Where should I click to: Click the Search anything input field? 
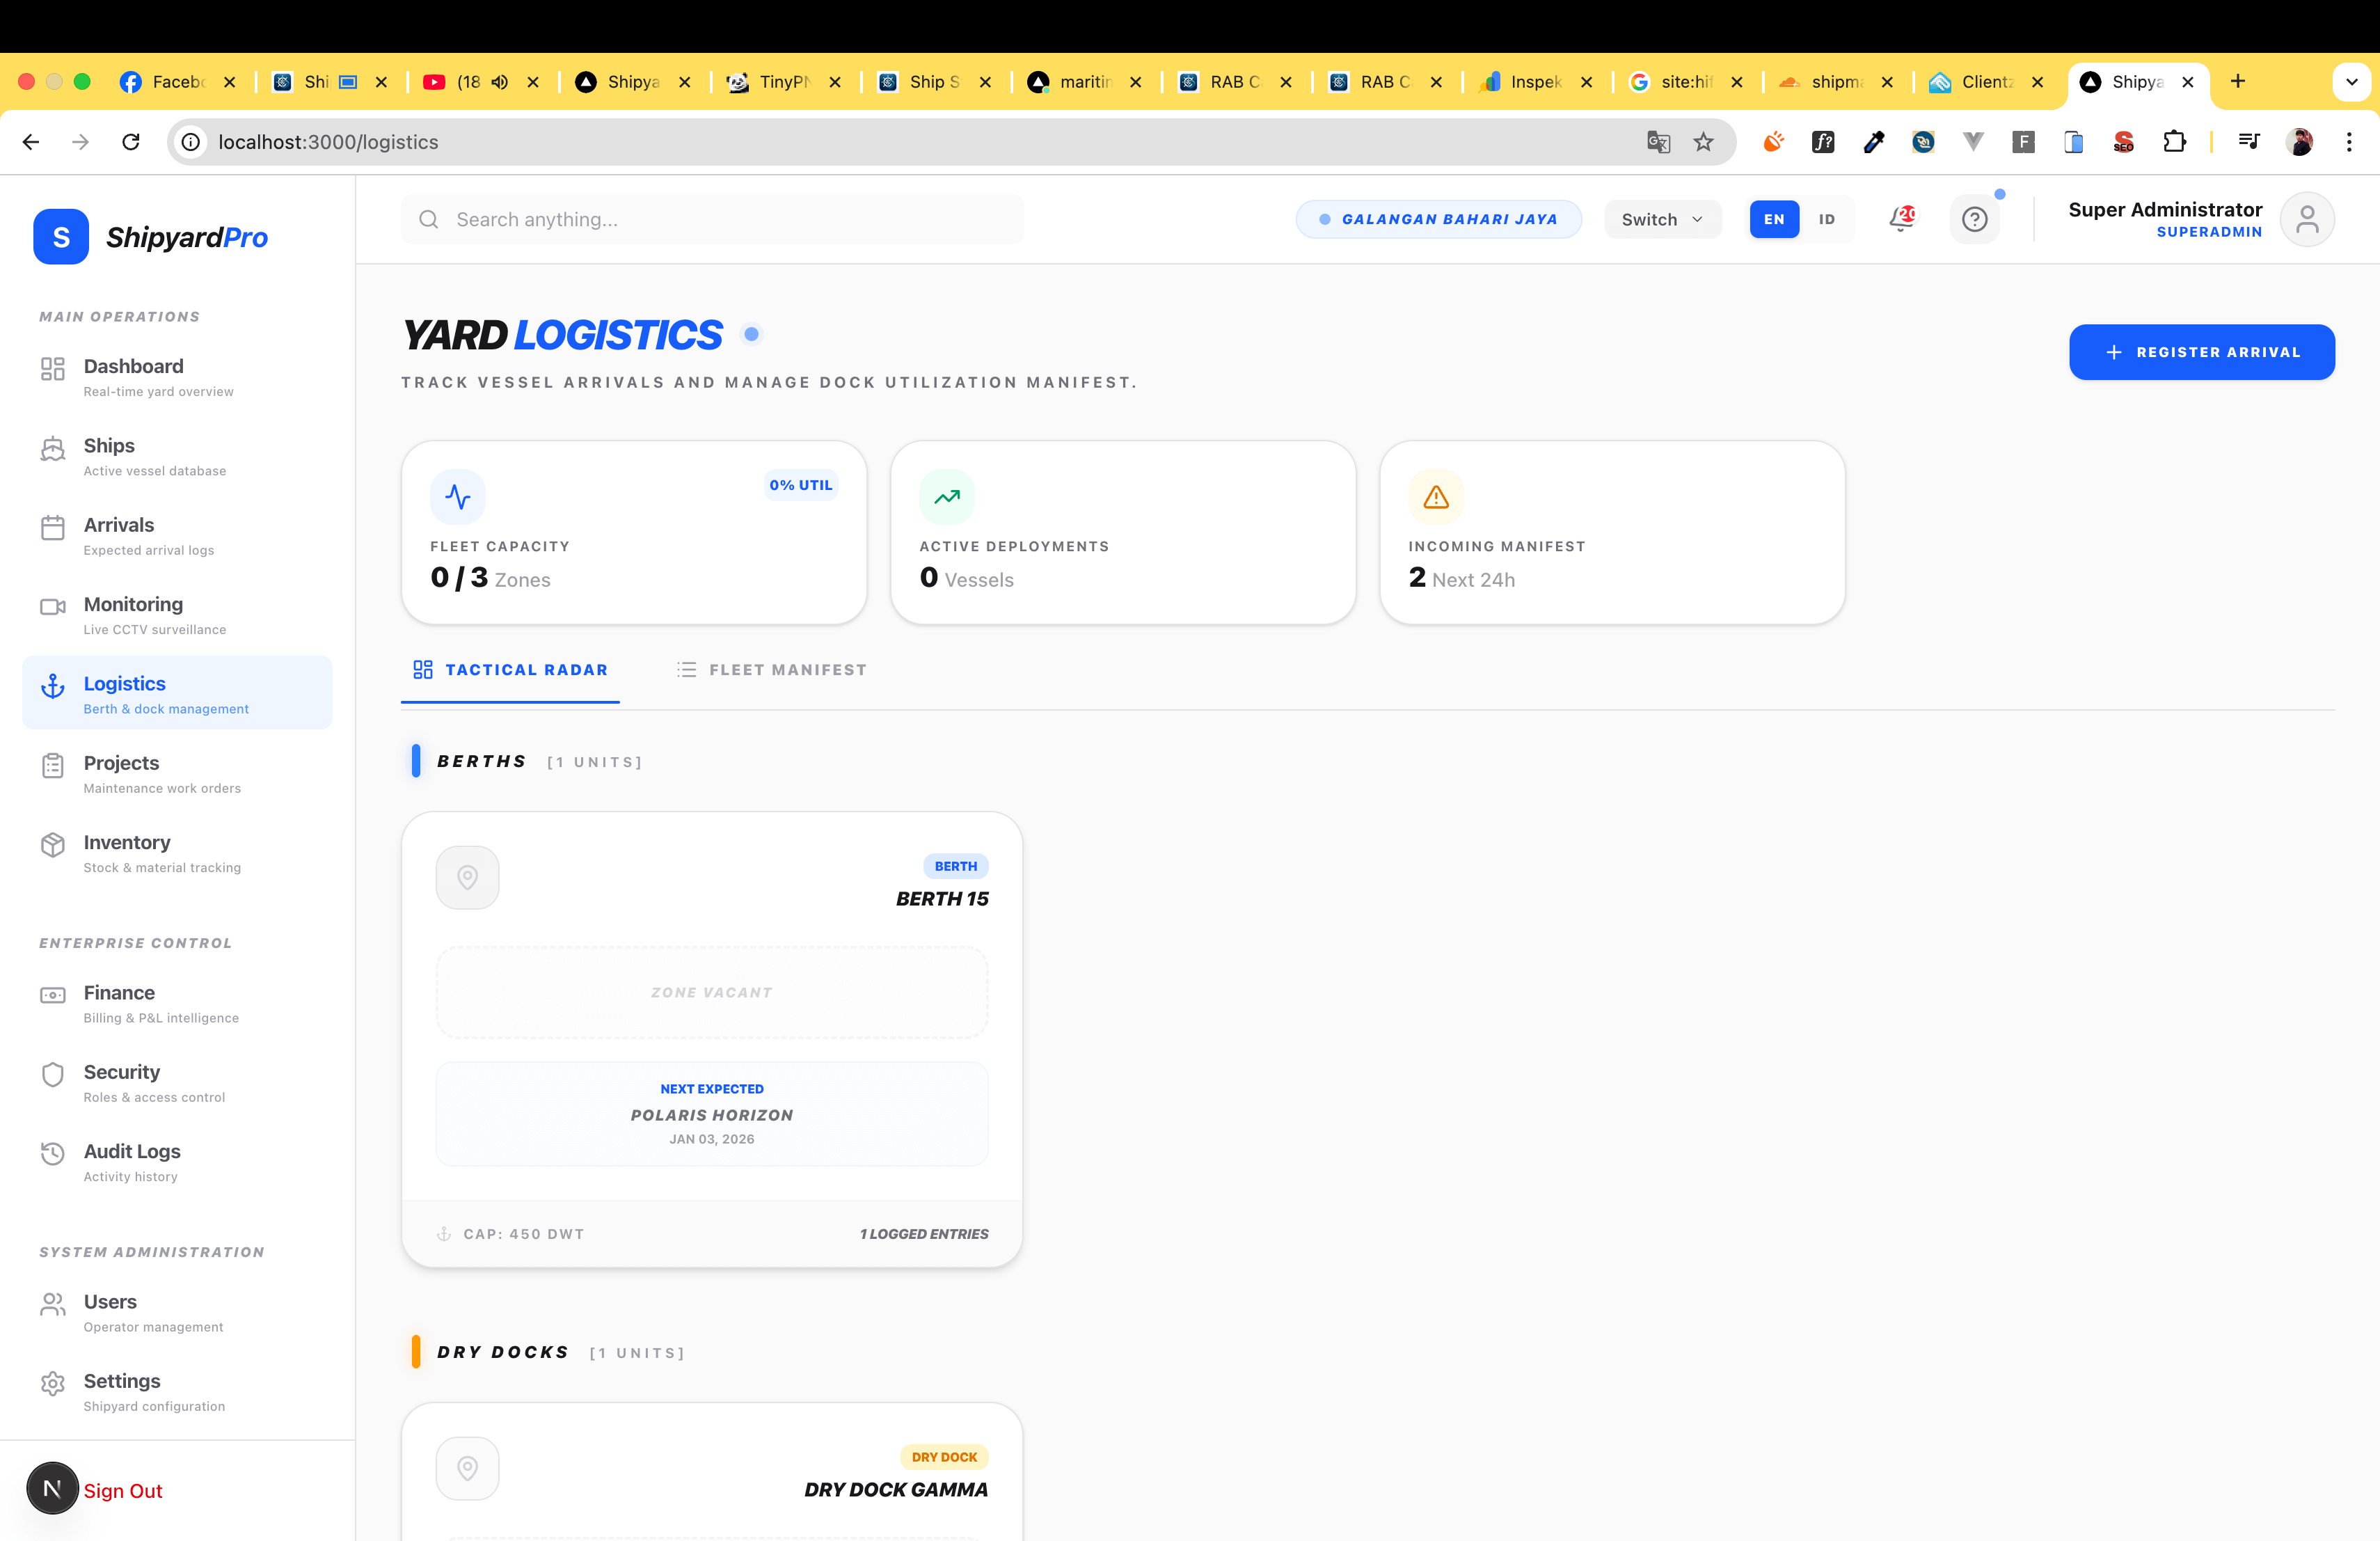point(712,219)
